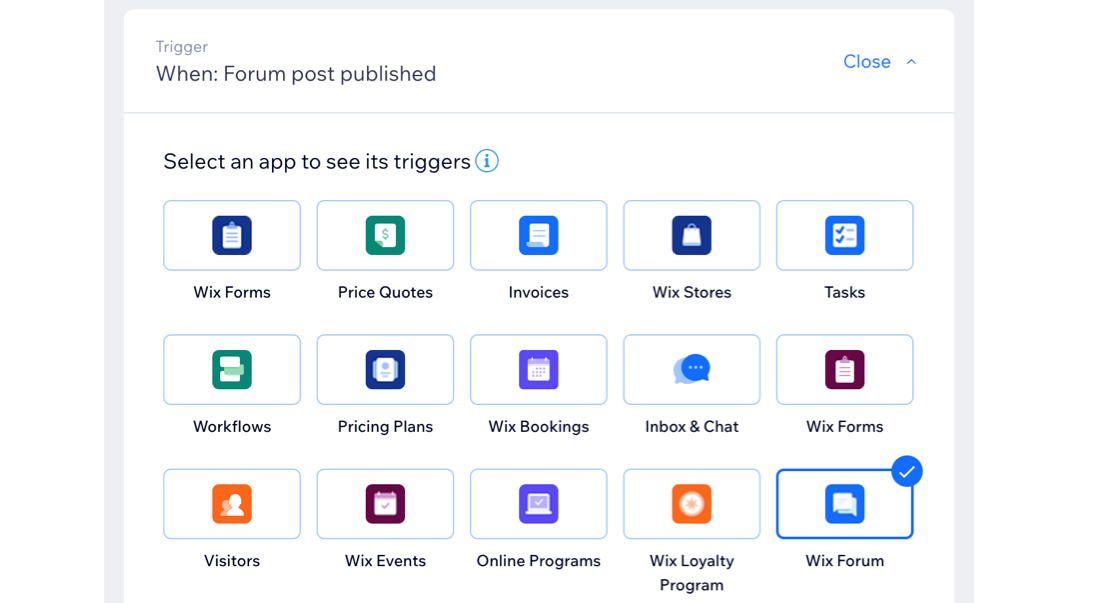This screenshot has width=1100, height=603.
Task: Choose the Visitors app icon
Action: tap(232, 504)
